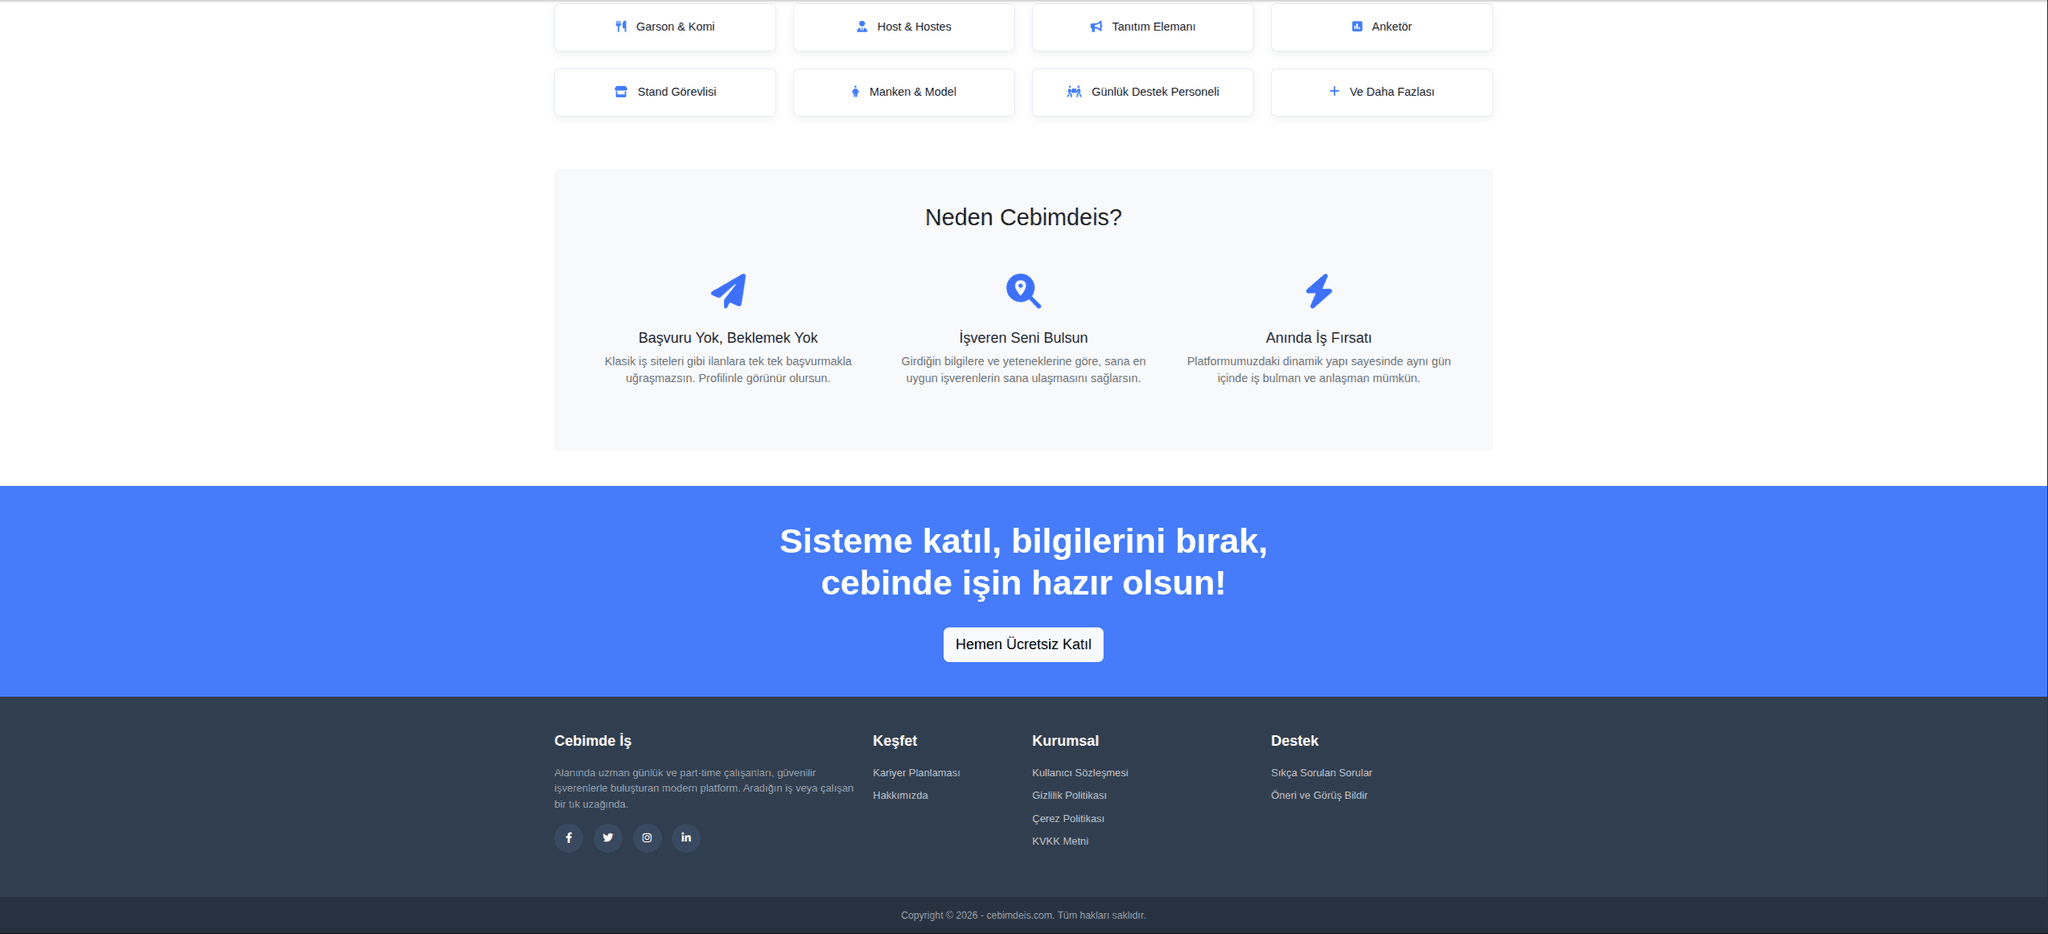Click the Hemen Ücretsiz Katıl button
Image resolution: width=2048 pixels, height=934 pixels.
coord(1023,644)
